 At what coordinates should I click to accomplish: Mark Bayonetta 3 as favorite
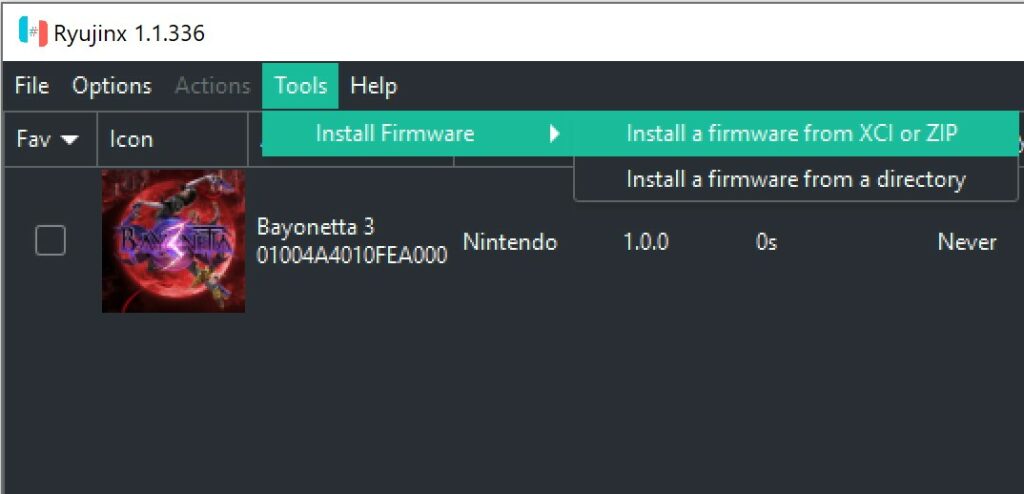(x=50, y=240)
